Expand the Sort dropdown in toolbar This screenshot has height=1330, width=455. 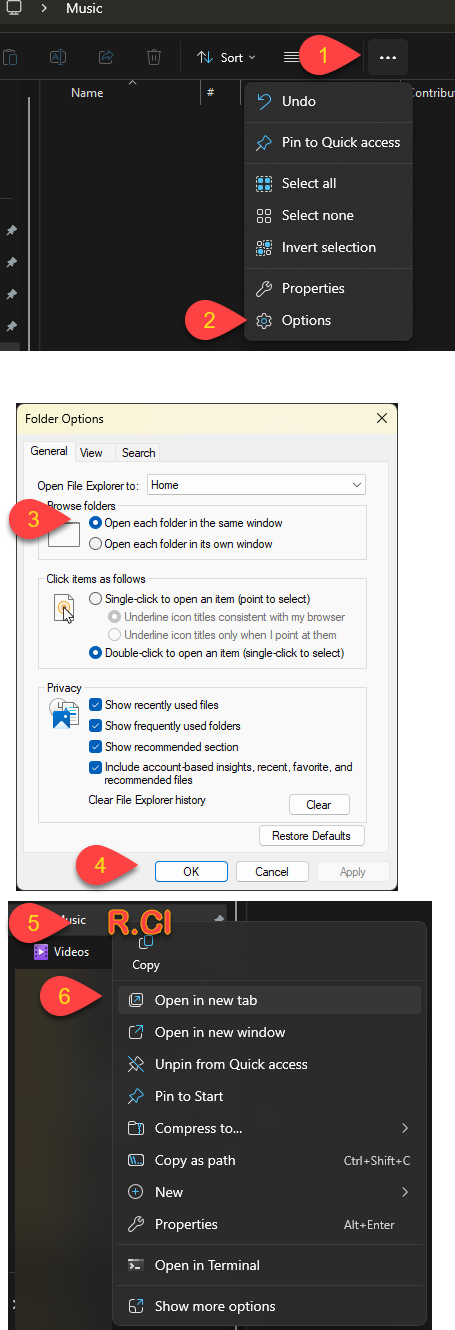[226, 57]
